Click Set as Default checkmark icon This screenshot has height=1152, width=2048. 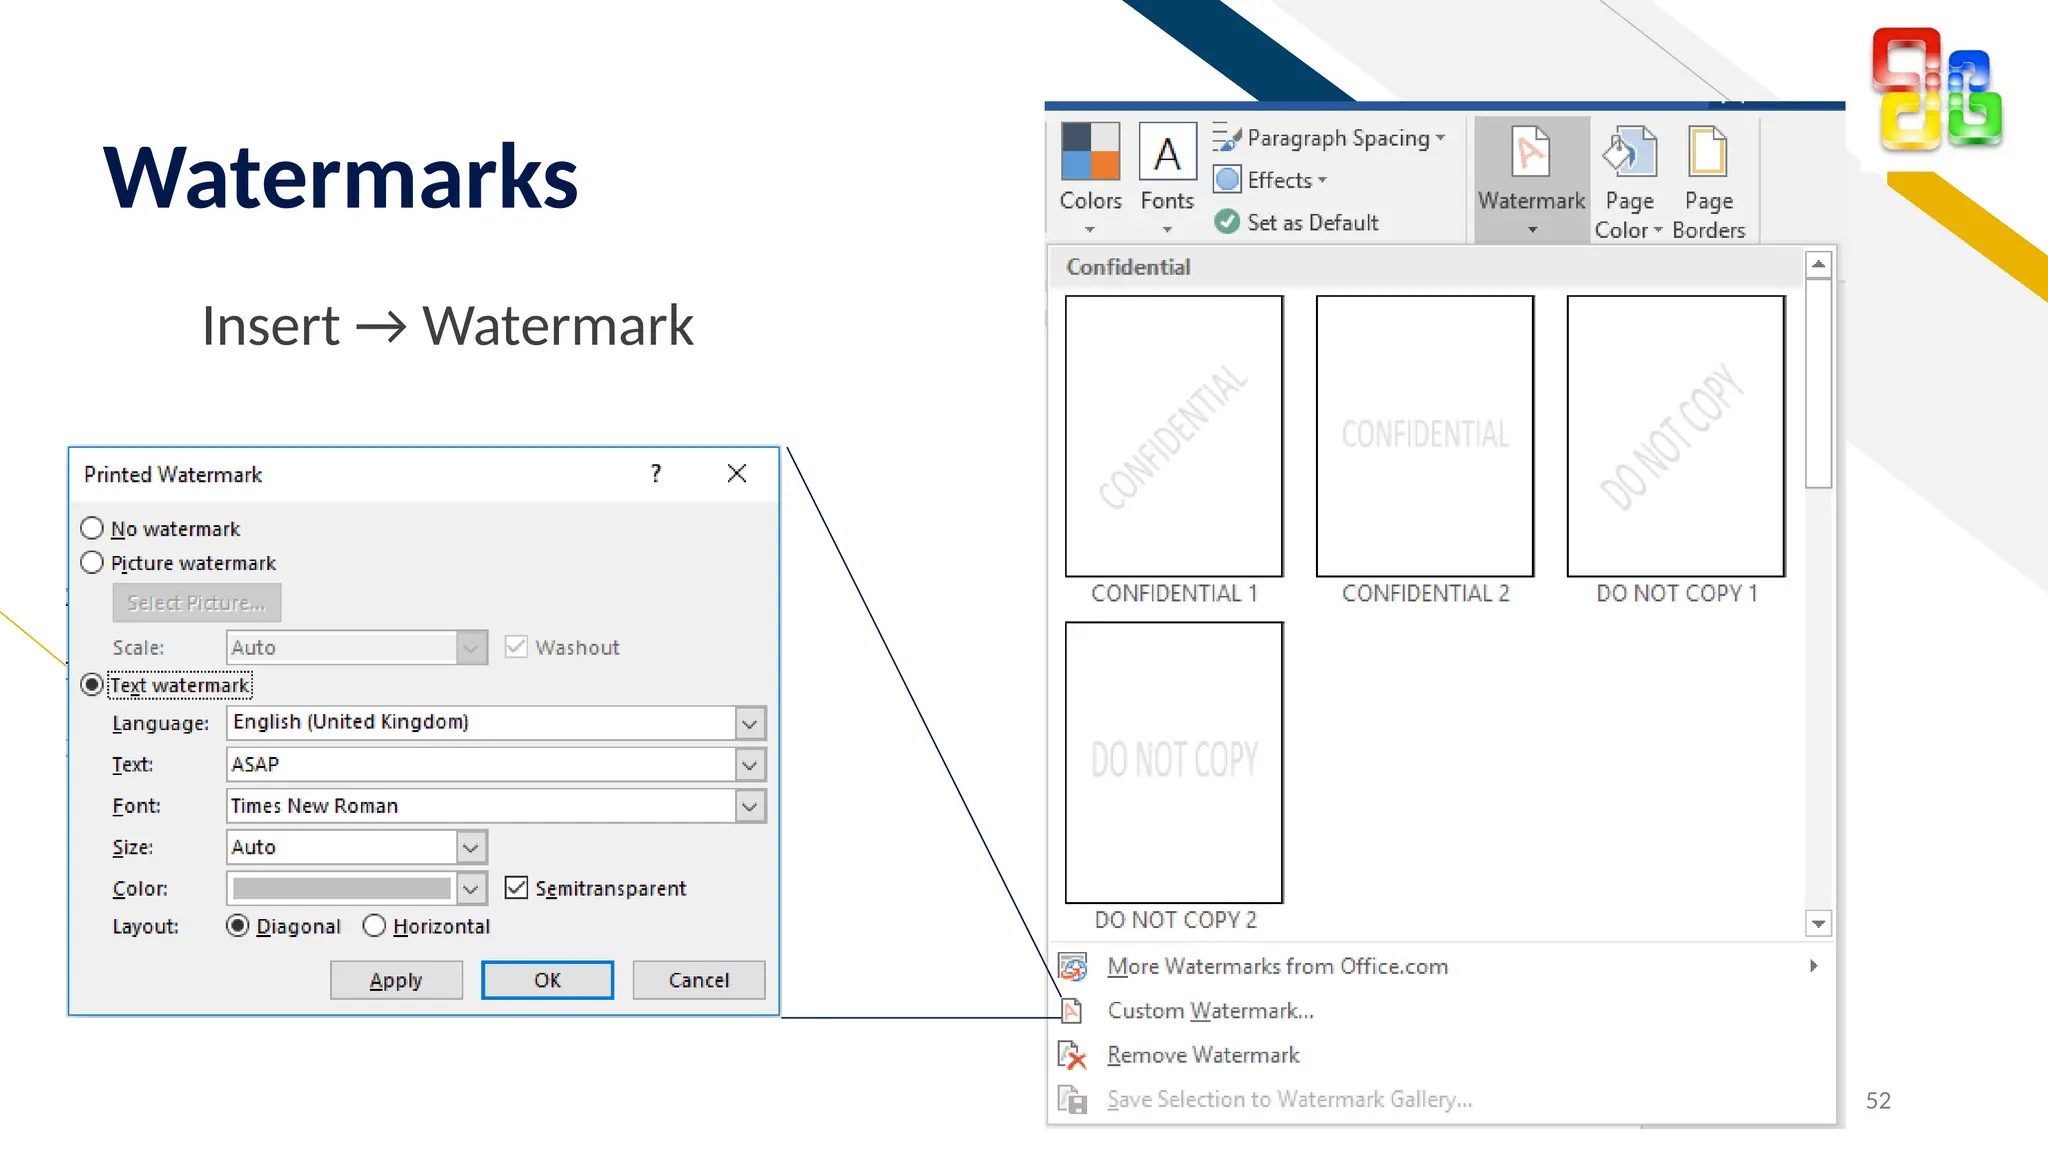coord(1227,222)
